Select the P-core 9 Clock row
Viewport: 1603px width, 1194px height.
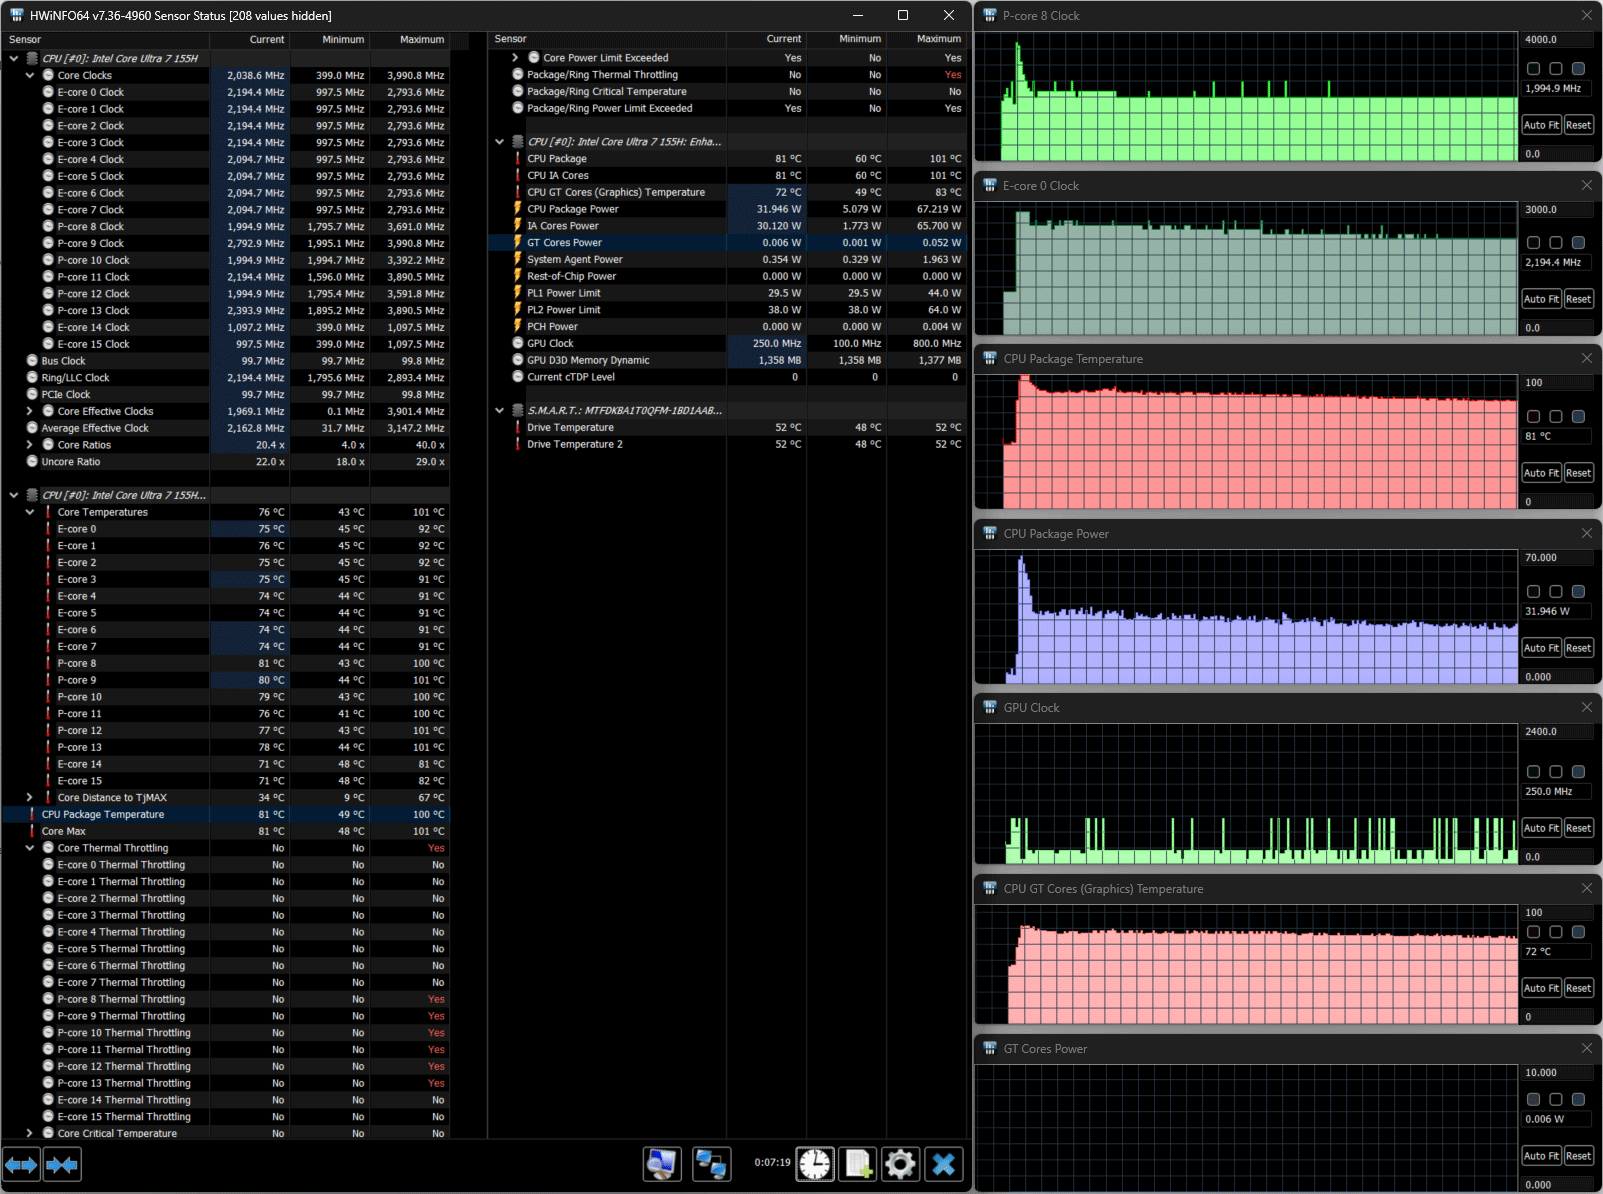226,243
